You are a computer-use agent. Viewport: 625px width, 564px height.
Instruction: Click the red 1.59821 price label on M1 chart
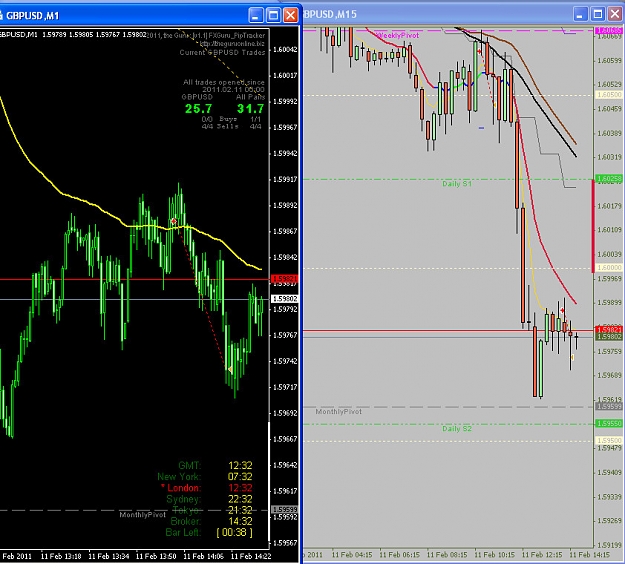[x=285, y=279]
